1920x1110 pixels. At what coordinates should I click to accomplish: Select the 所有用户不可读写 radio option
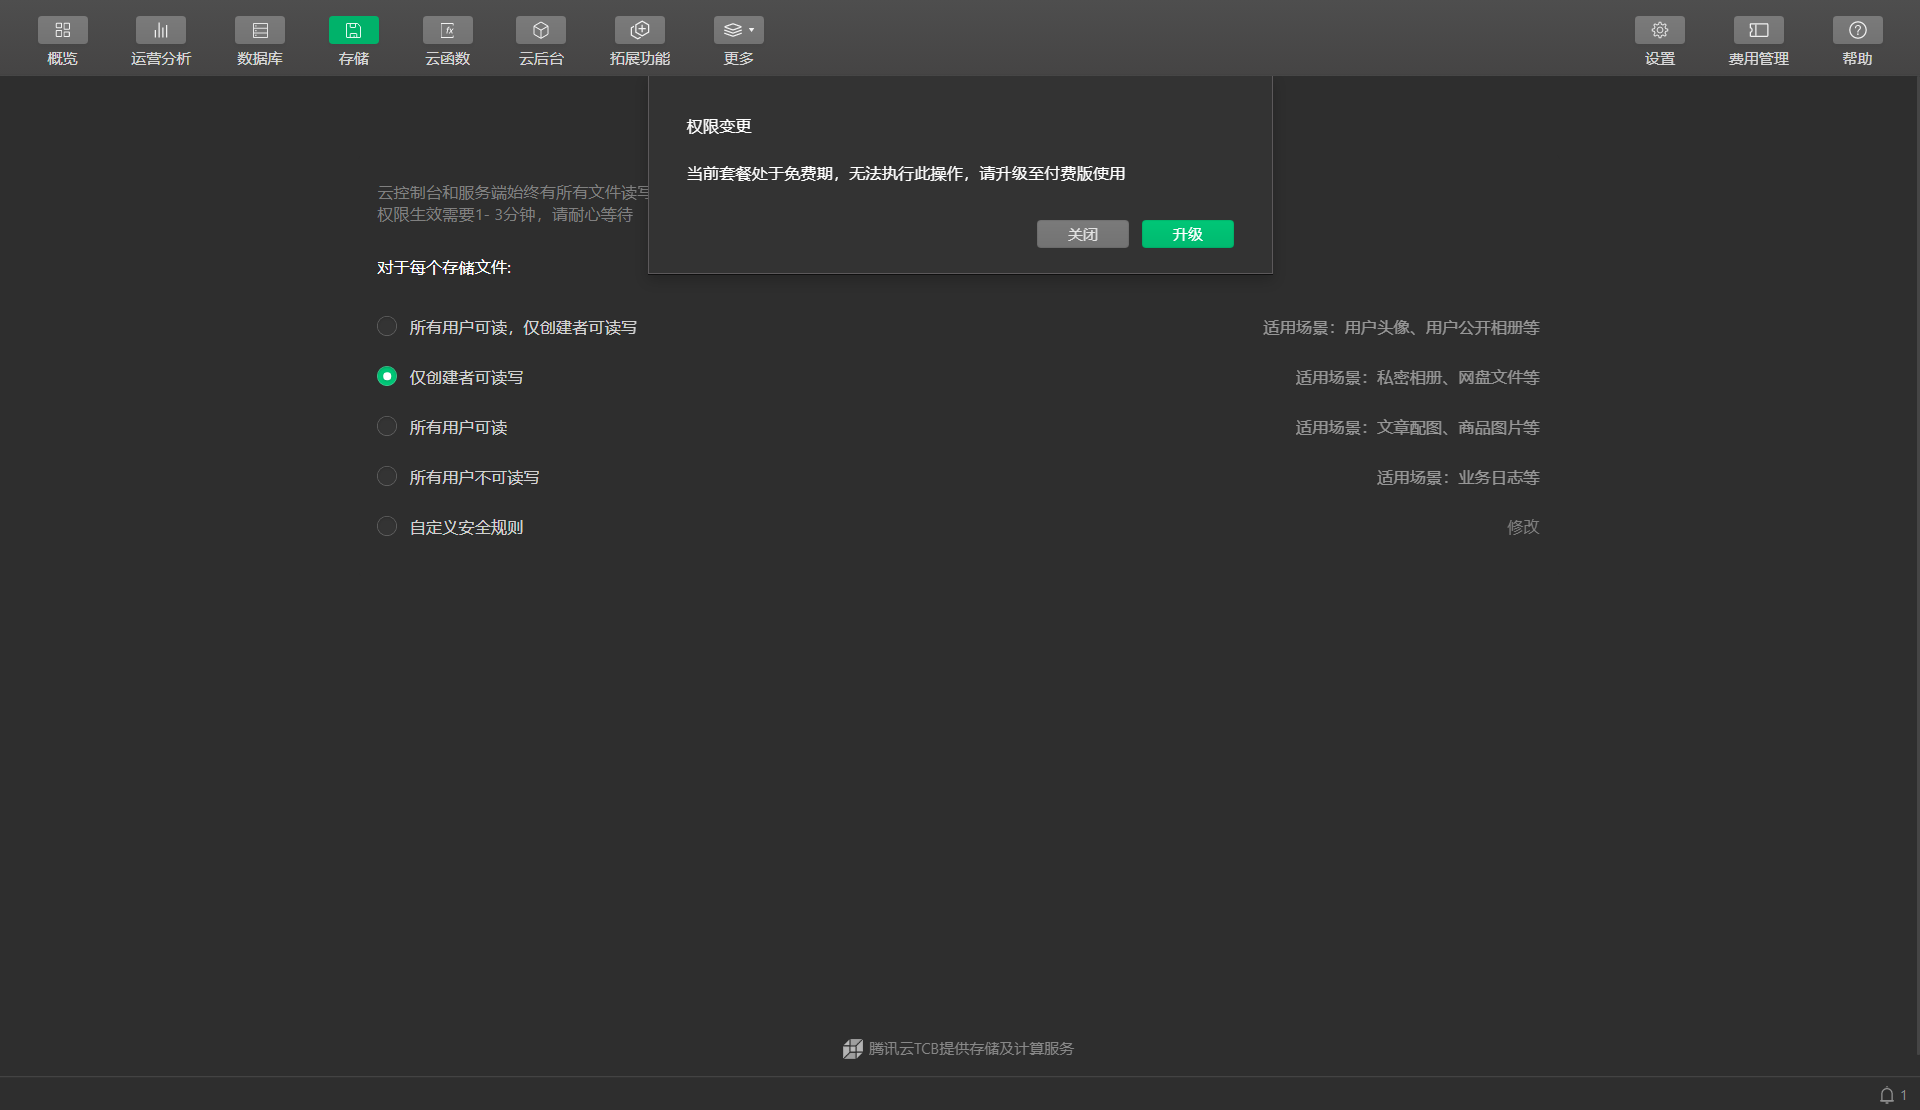pos(387,477)
